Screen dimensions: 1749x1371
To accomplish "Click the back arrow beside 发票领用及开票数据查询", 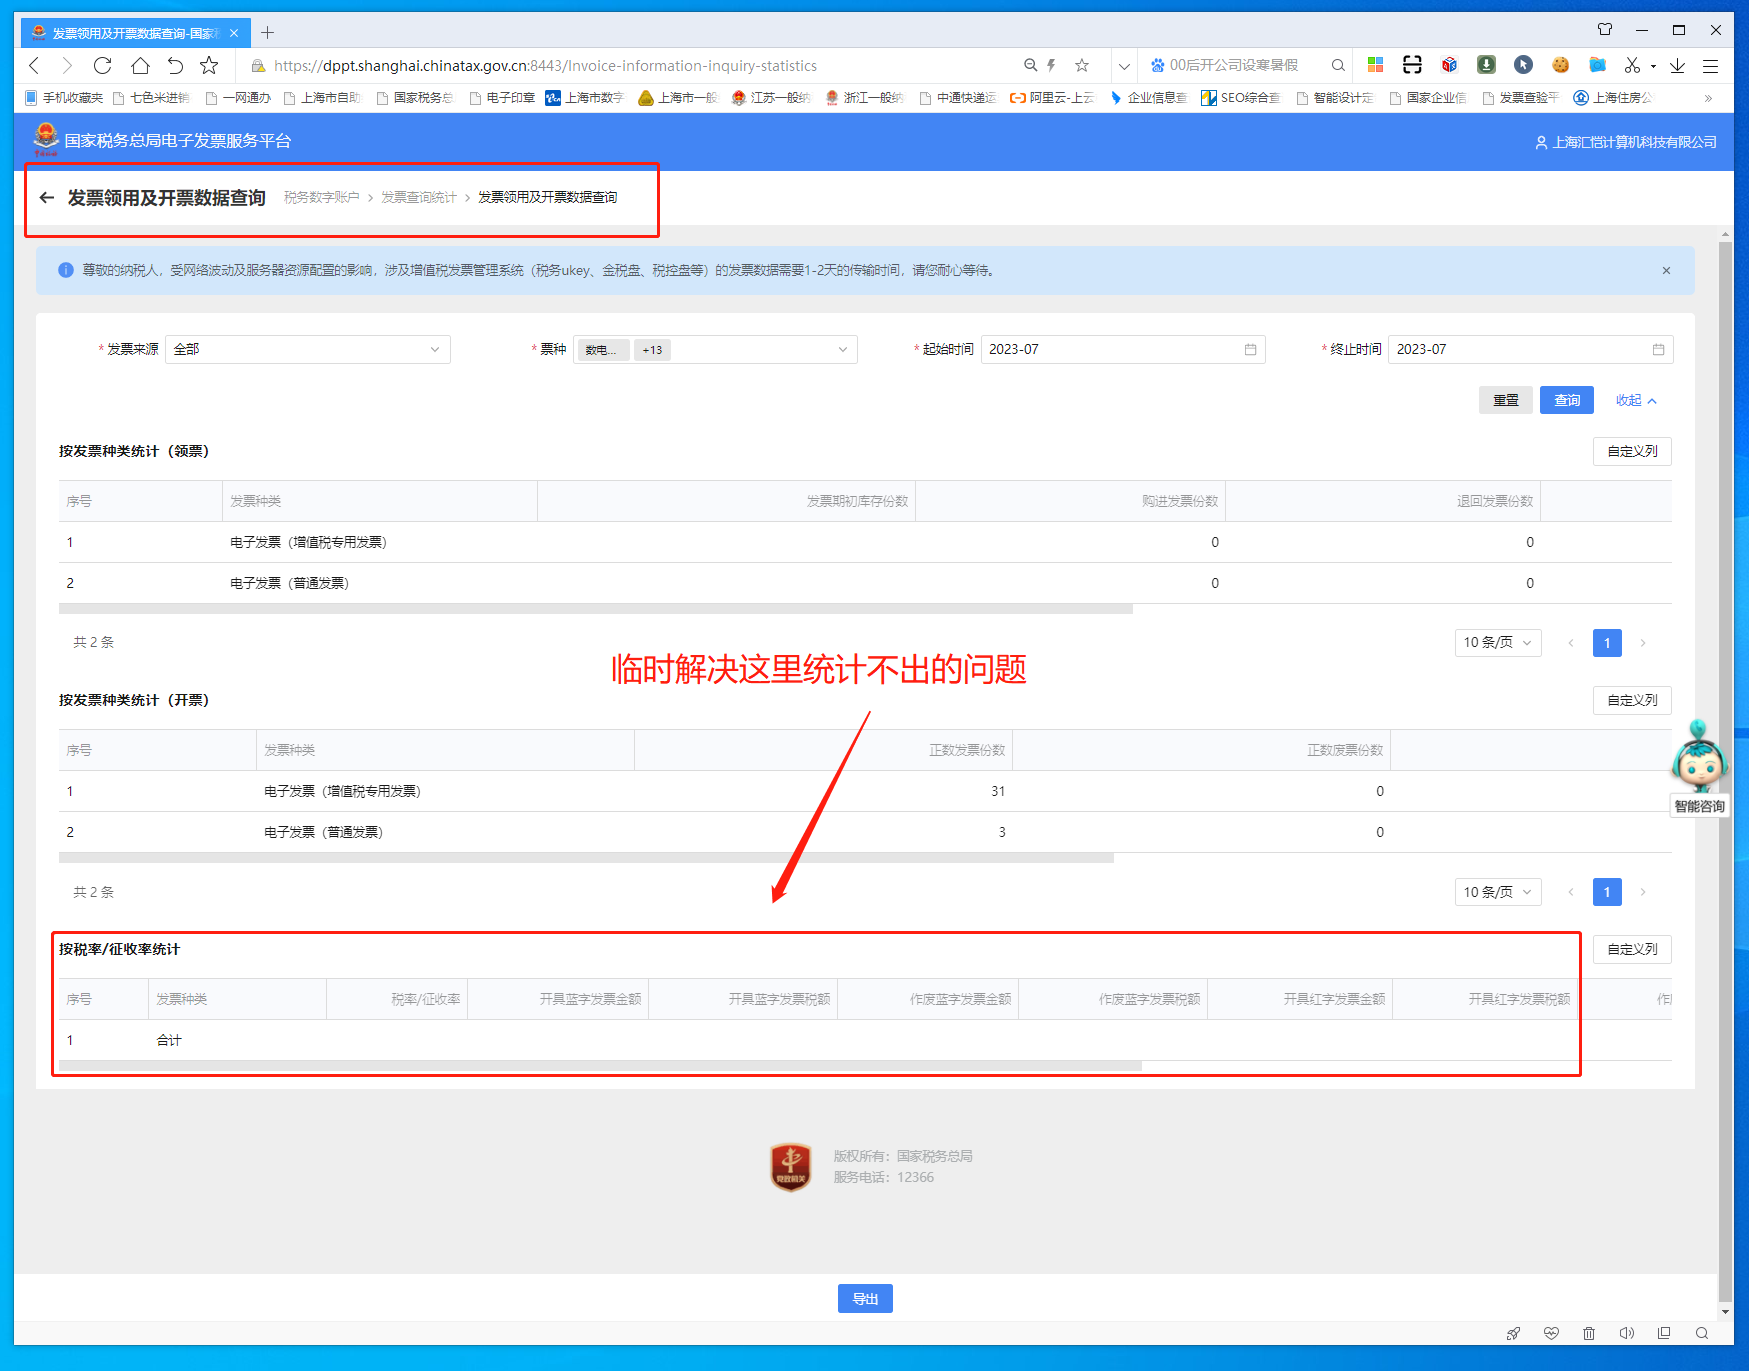I will 46,198.
